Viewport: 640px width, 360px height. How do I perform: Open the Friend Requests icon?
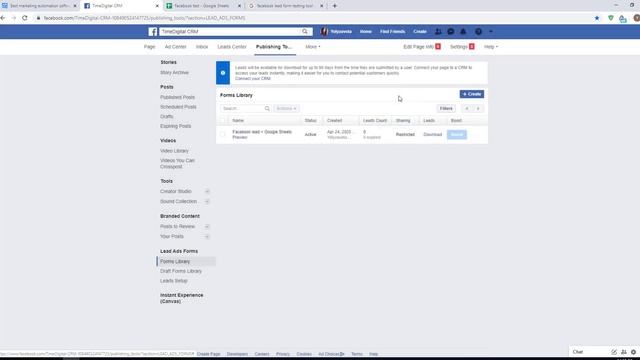(438, 31)
